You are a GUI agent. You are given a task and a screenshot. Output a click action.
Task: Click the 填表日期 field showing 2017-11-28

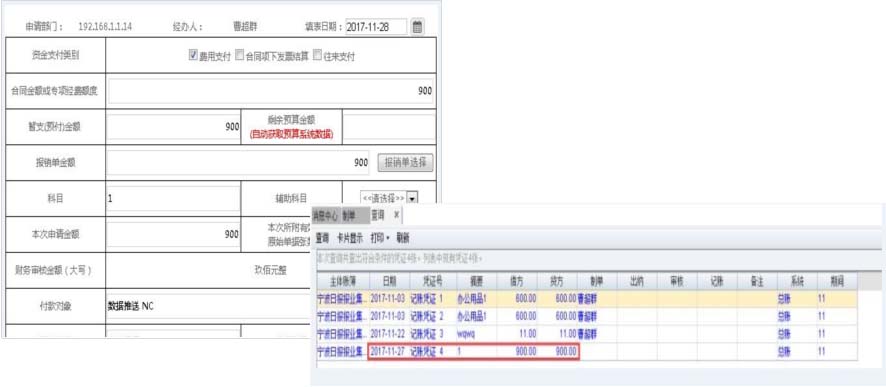[376, 27]
